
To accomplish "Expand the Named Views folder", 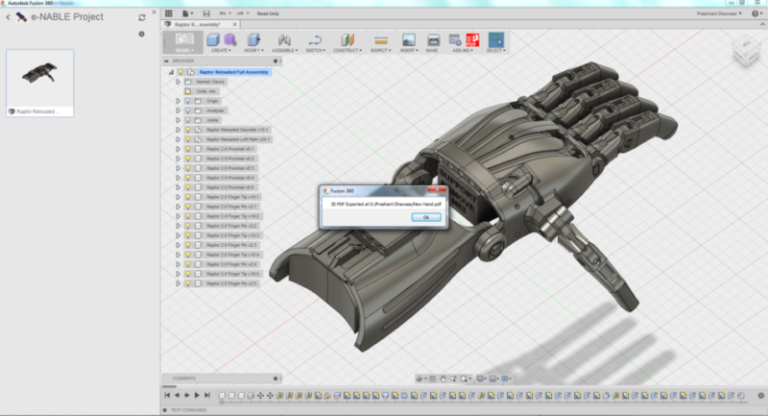I will tap(178, 82).
